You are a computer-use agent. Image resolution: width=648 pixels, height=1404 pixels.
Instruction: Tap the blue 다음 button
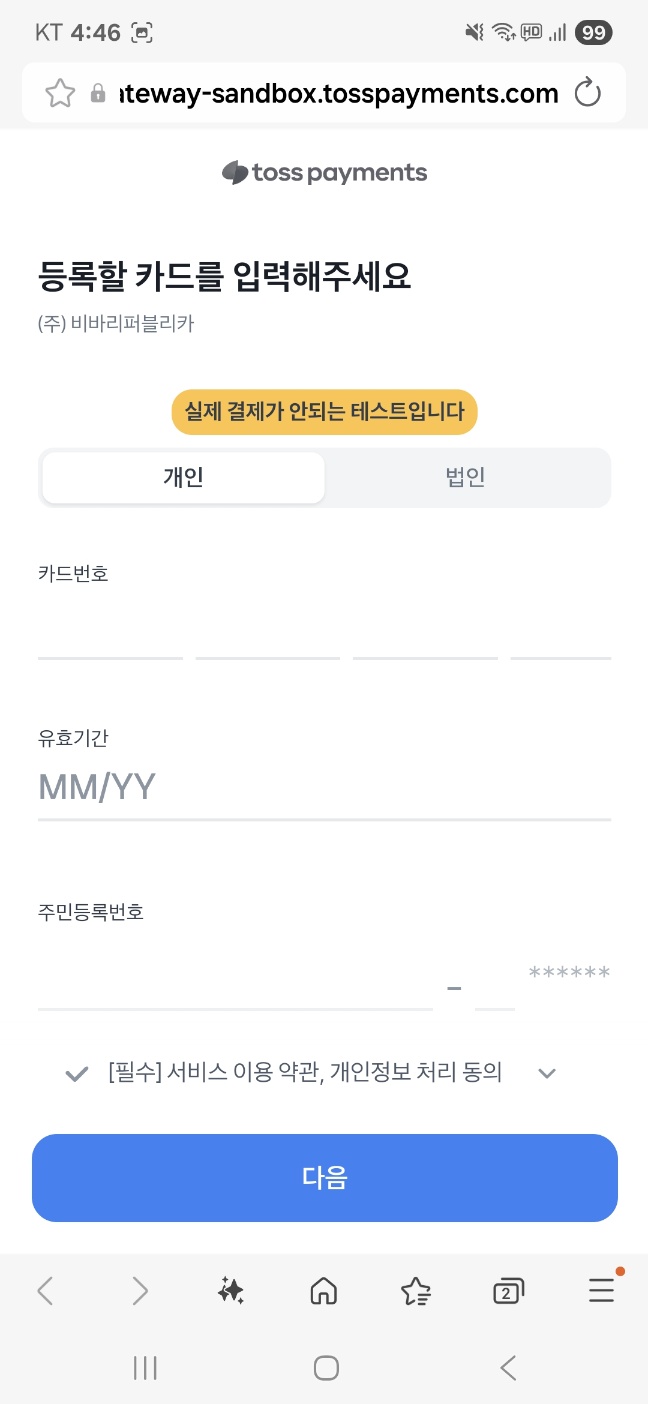325,1178
